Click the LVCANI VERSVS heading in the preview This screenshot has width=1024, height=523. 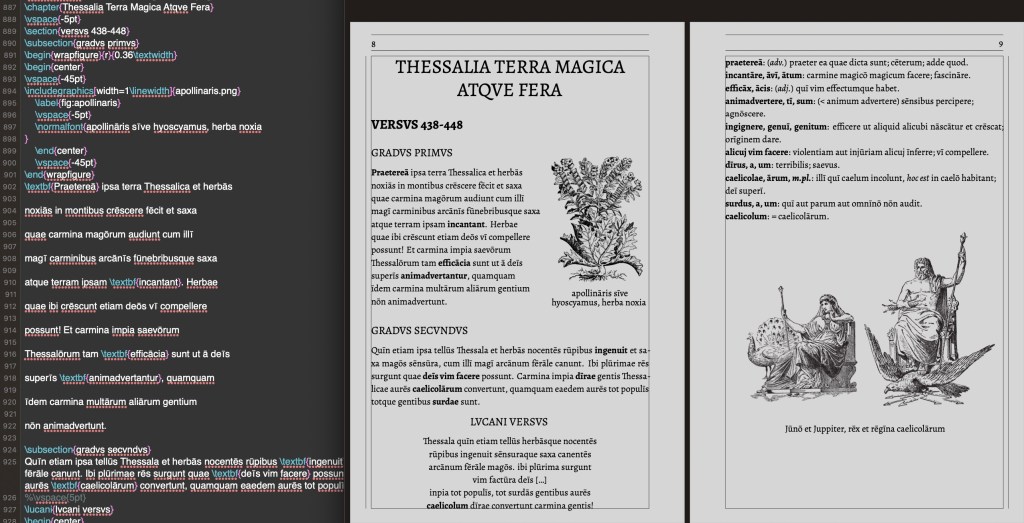pos(509,421)
